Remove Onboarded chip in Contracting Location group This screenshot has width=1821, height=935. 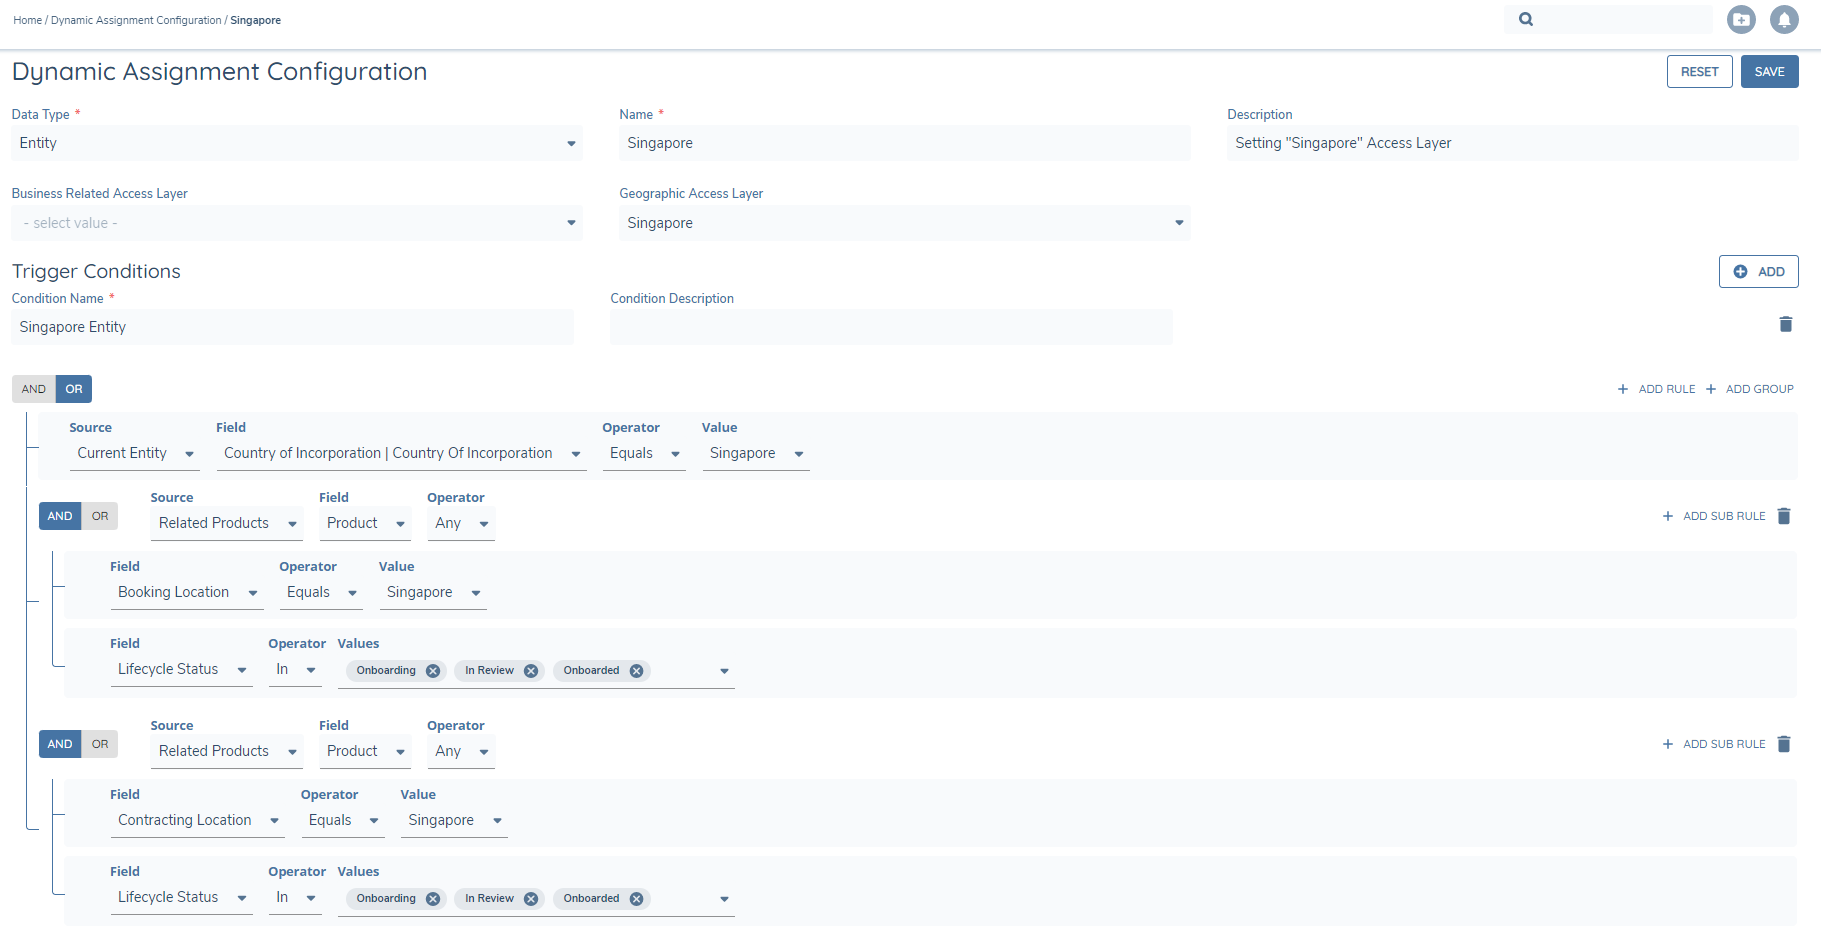(x=636, y=899)
